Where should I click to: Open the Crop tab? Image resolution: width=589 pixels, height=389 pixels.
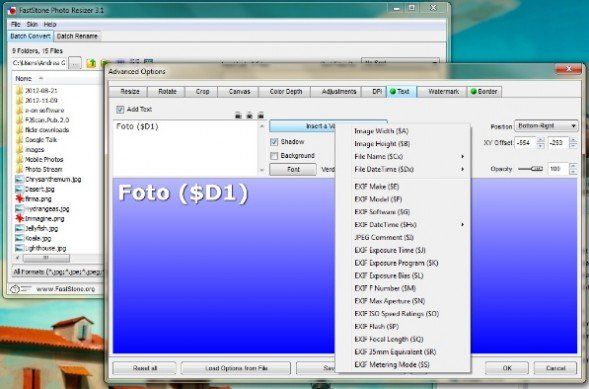[x=202, y=92]
